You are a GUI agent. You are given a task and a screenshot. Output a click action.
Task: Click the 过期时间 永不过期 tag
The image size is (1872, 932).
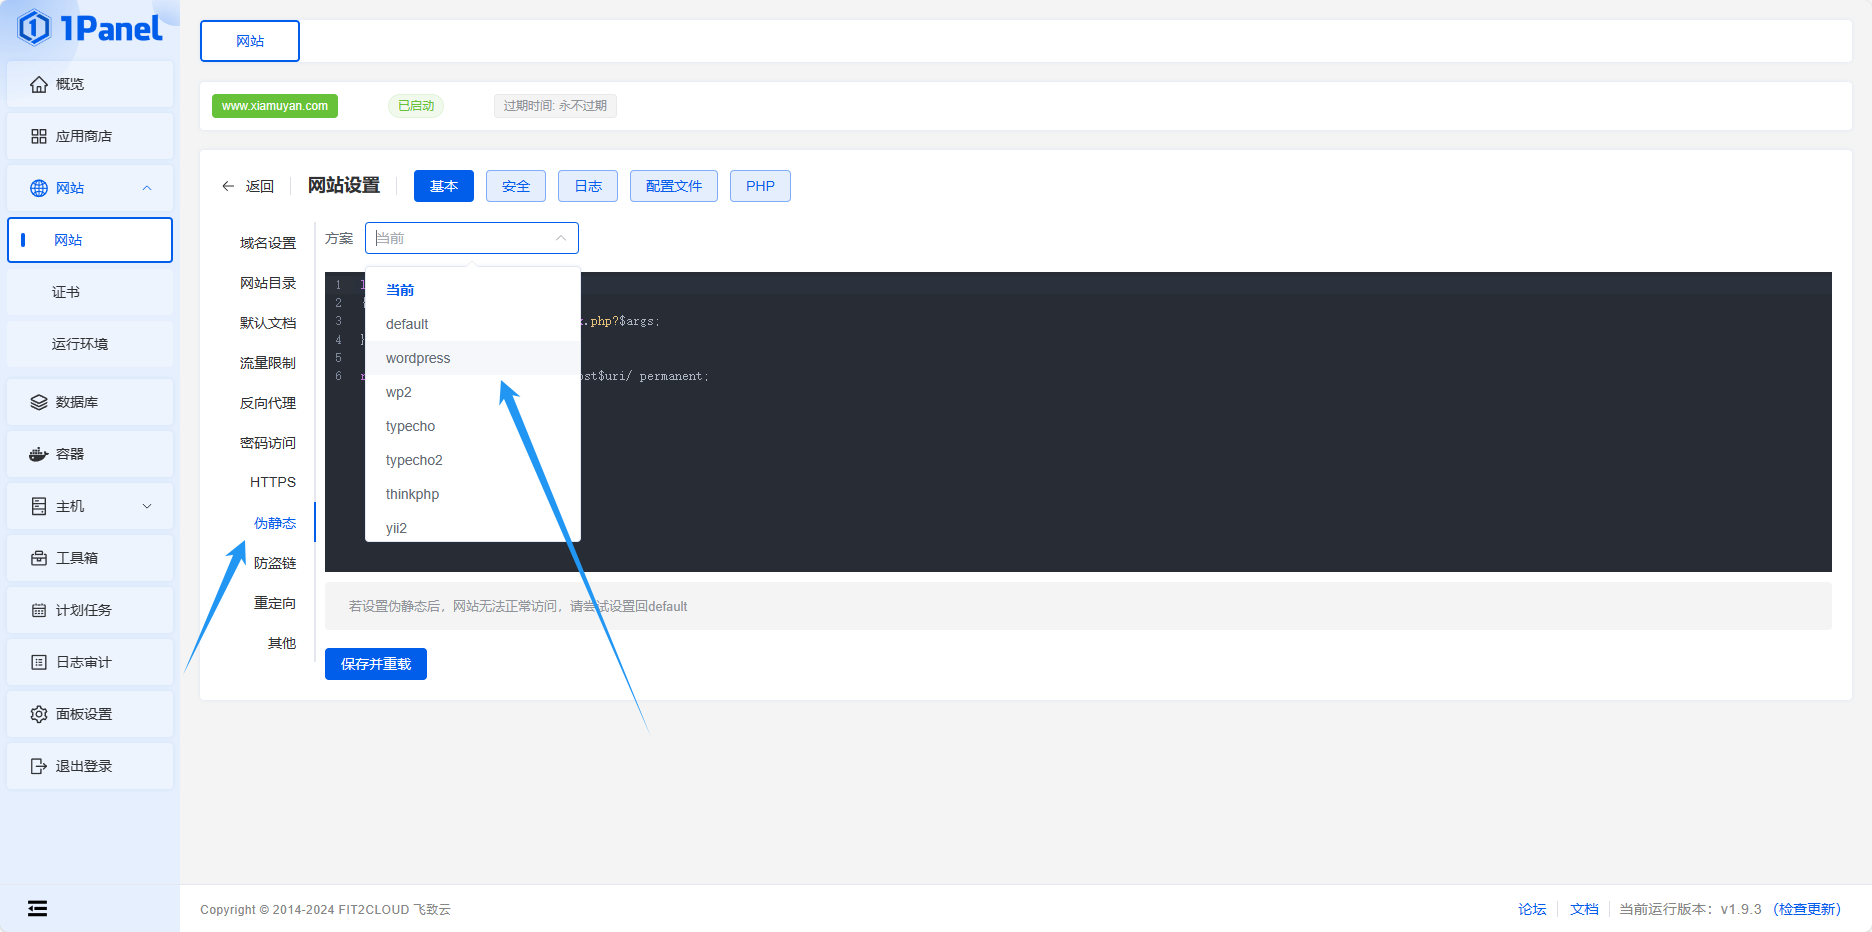(x=555, y=106)
